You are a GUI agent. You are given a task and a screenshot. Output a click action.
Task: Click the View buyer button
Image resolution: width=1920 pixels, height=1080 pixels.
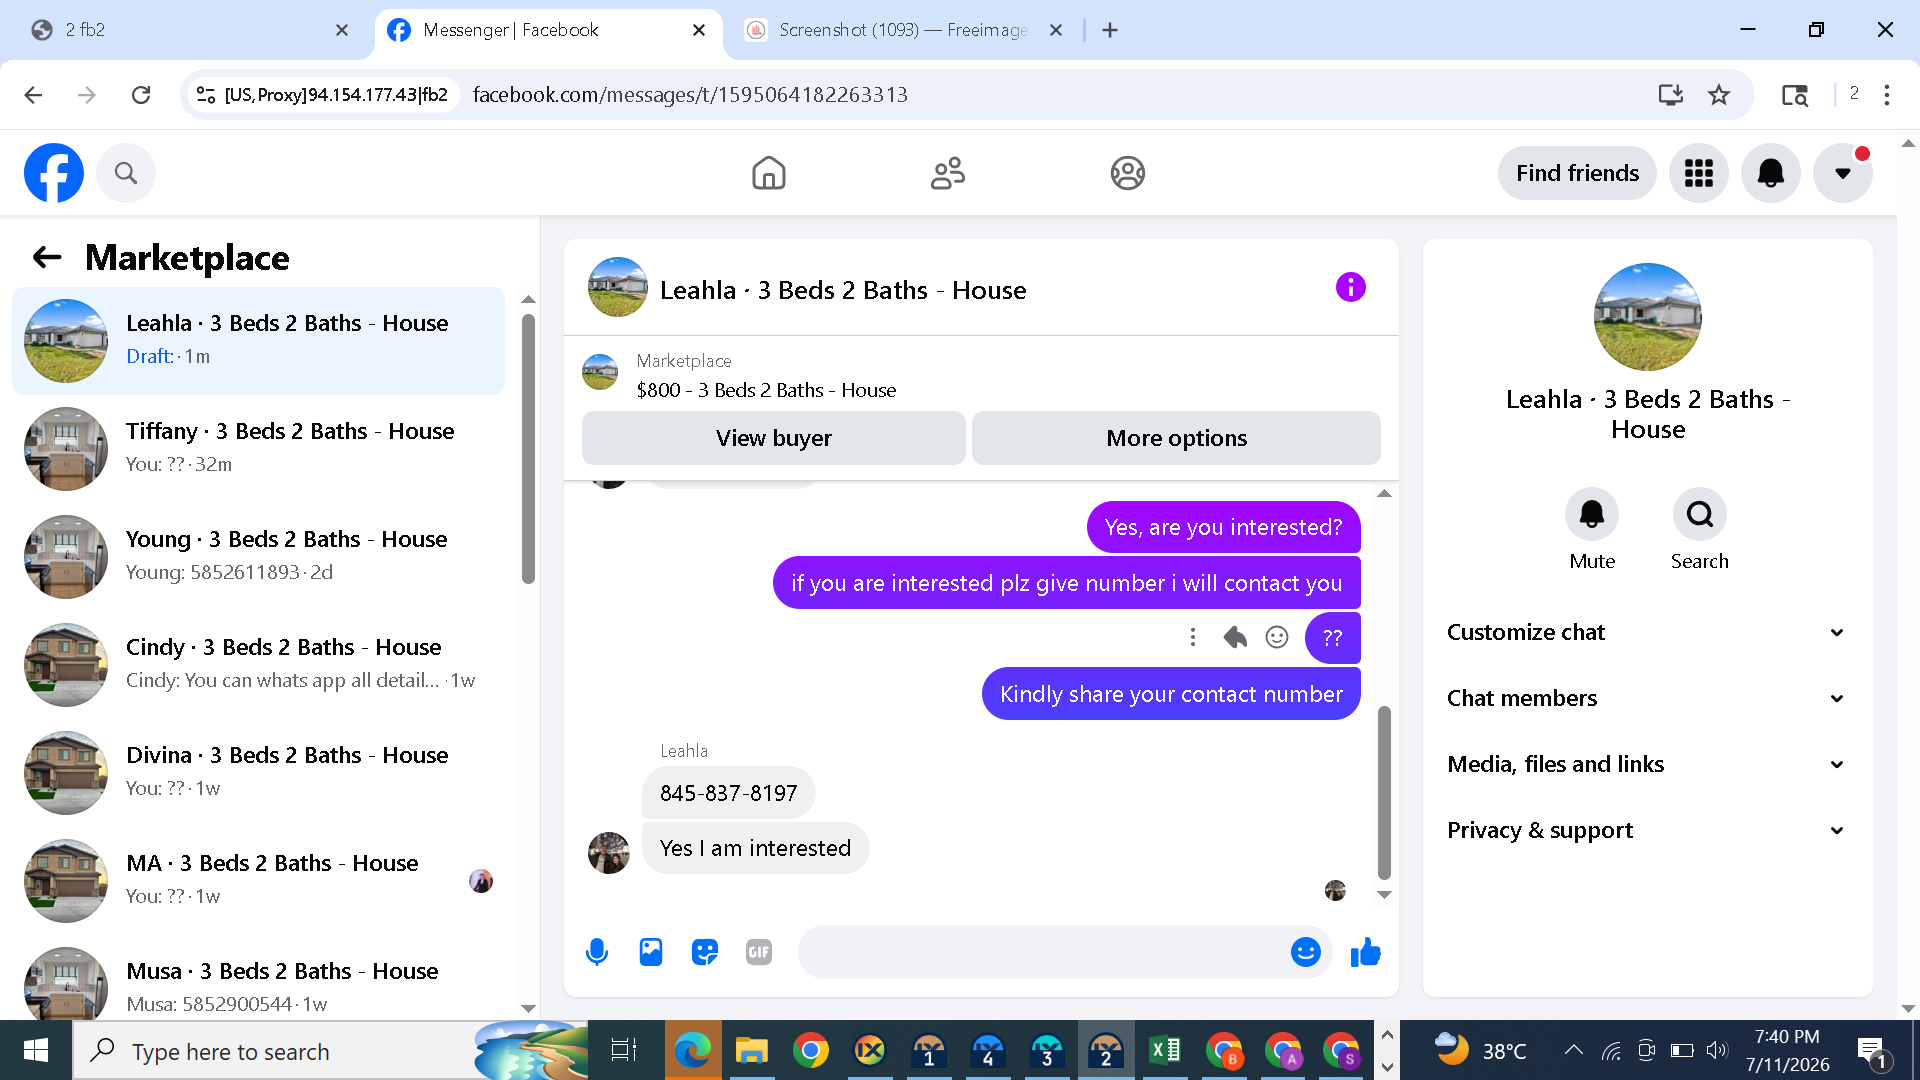[774, 438]
